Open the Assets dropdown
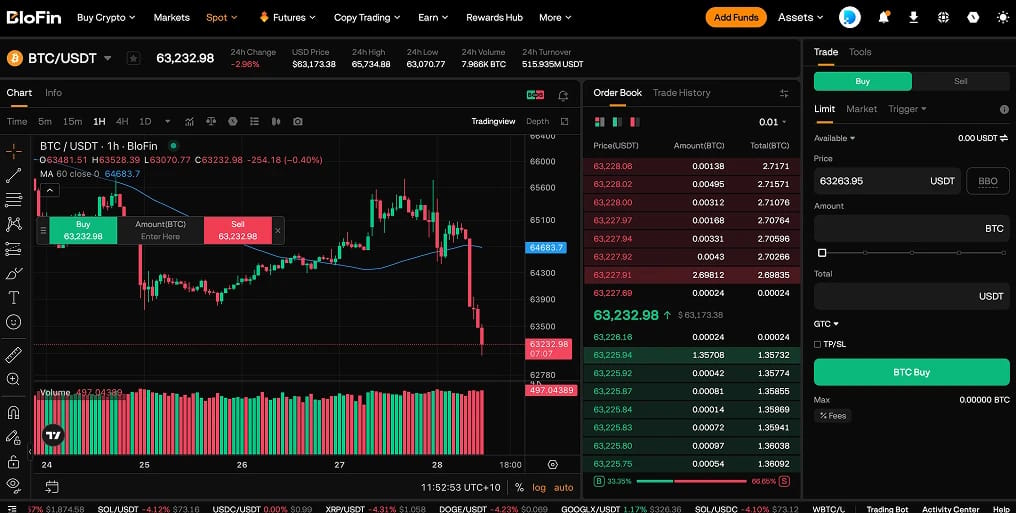The width and height of the screenshot is (1016, 513). (x=801, y=17)
